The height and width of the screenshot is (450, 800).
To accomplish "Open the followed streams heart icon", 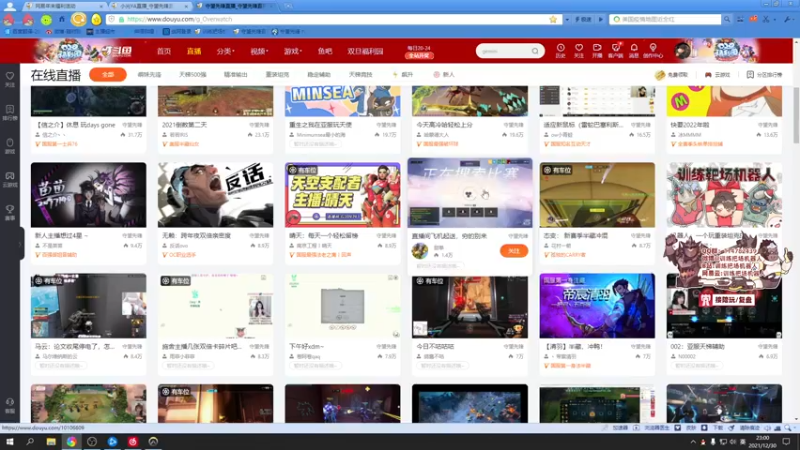I will pos(579,48).
